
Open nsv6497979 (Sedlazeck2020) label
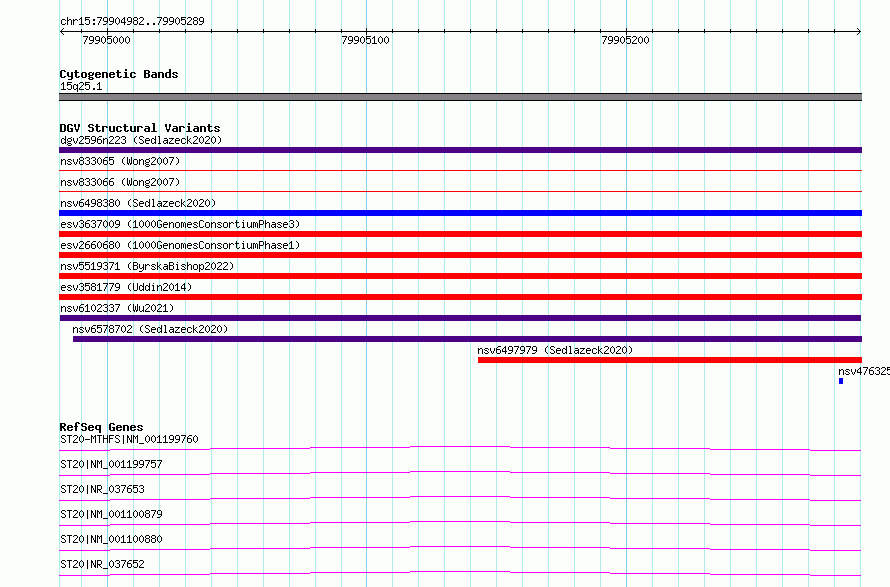(555, 350)
